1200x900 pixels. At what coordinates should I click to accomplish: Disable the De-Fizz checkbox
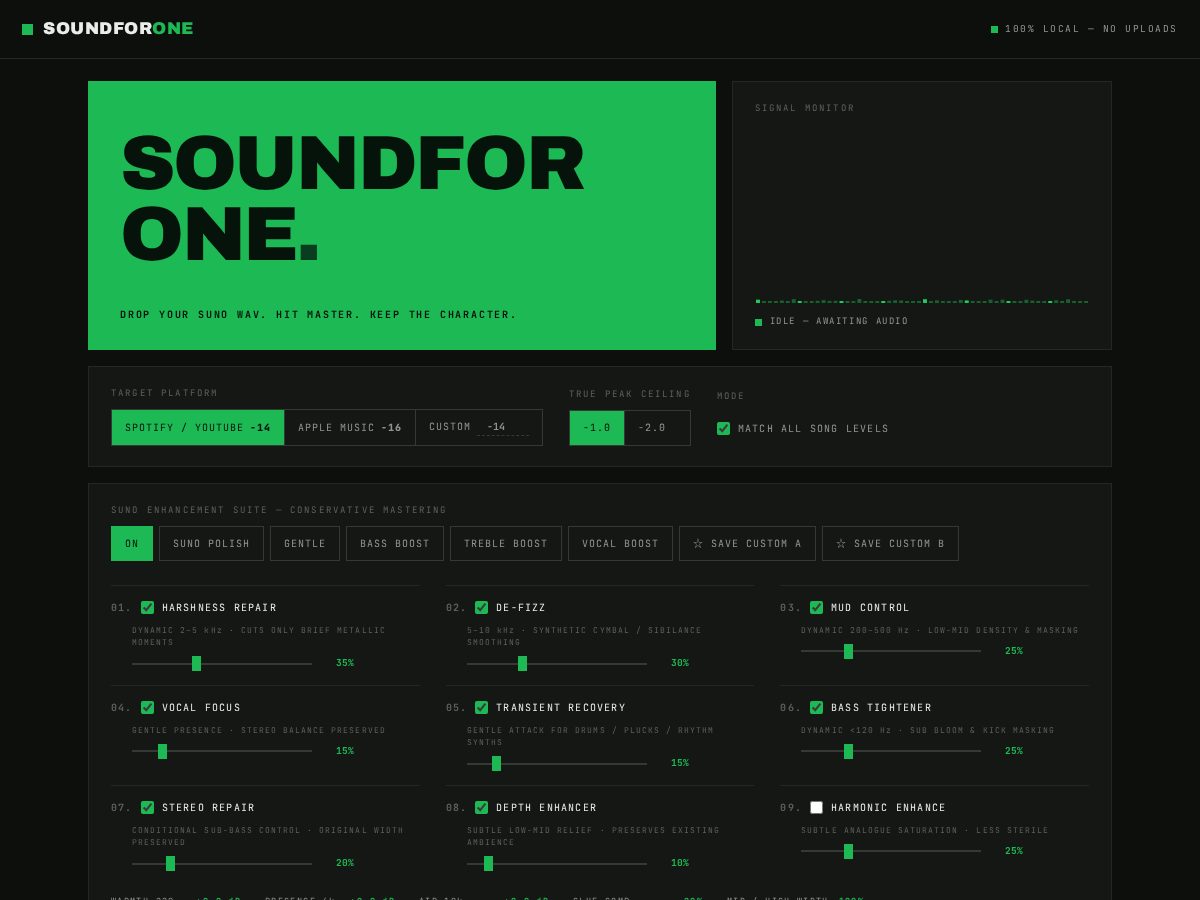[481, 607]
